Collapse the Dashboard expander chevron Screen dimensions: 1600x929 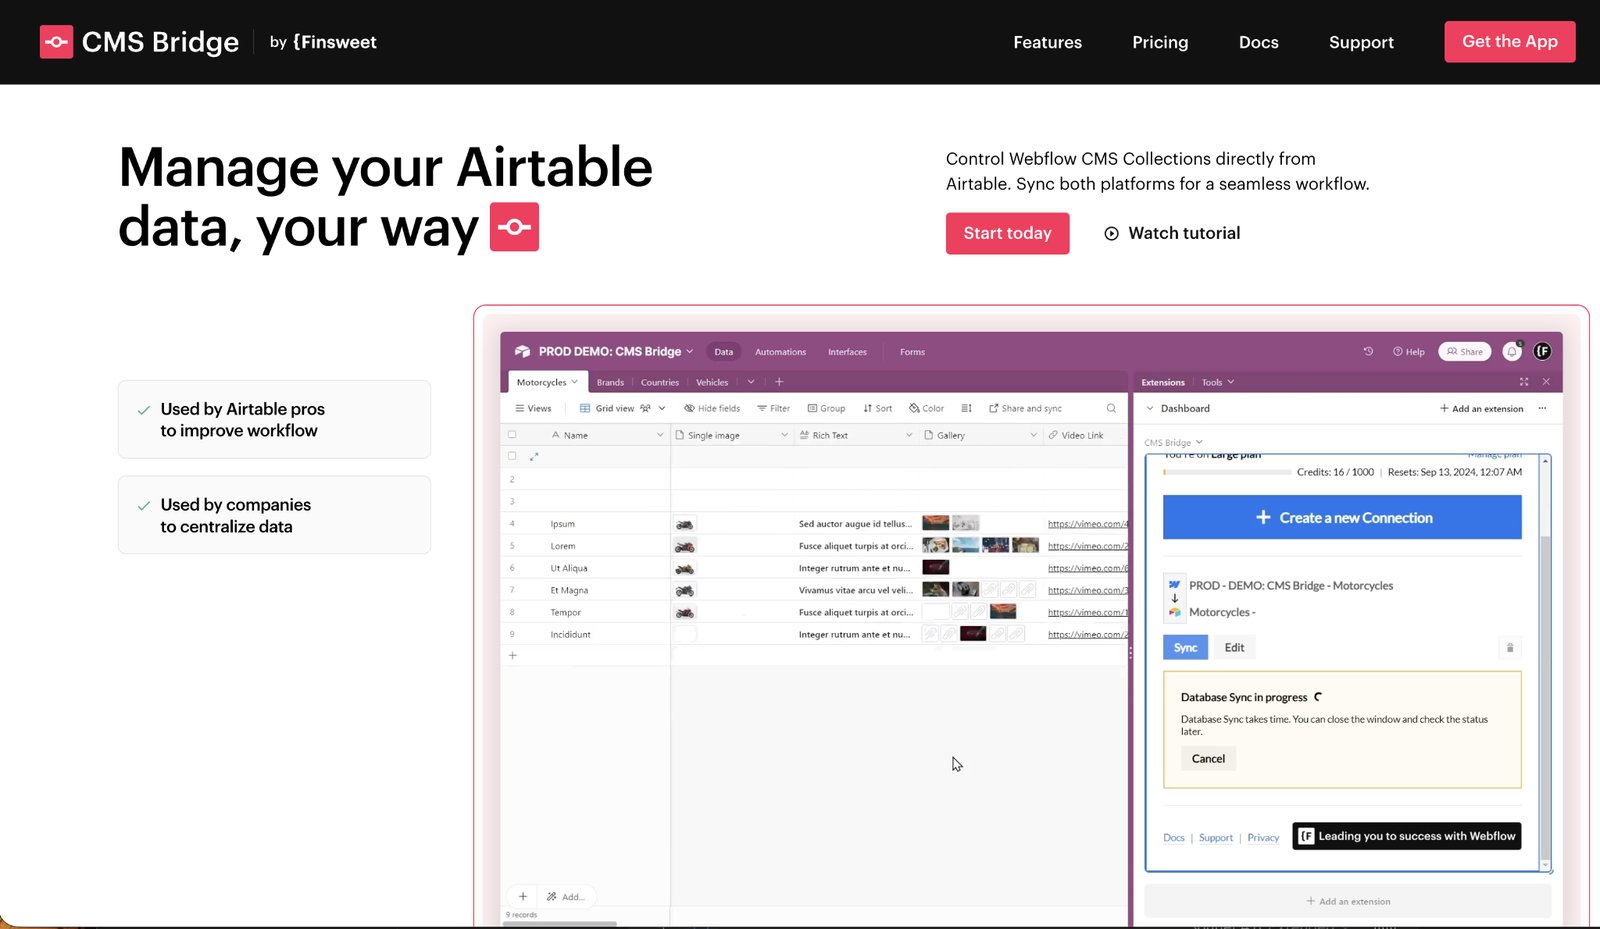pyautogui.click(x=1150, y=408)
